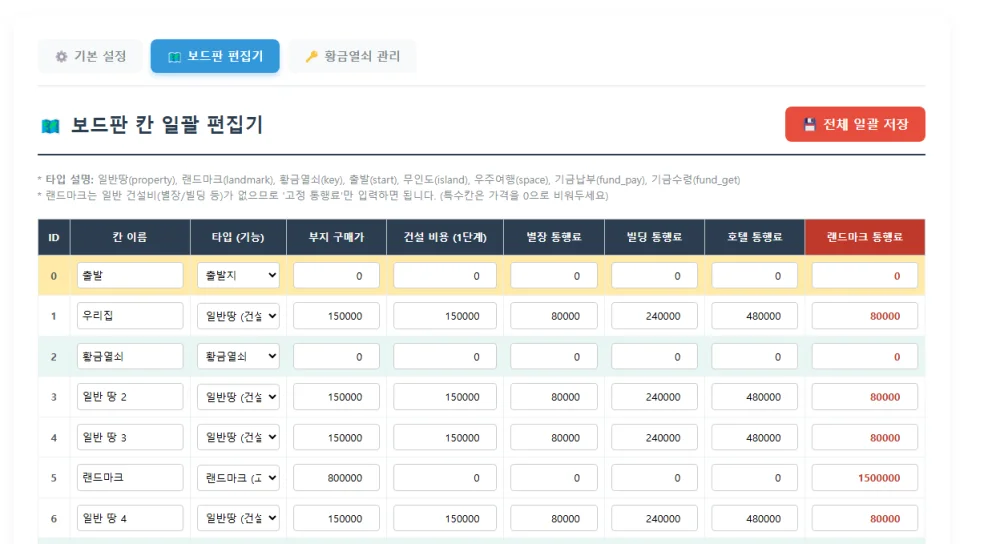The image size is (1000, 544).
Task: Click 별장 통행료 field in row 6
Action: tap(554, 518)
